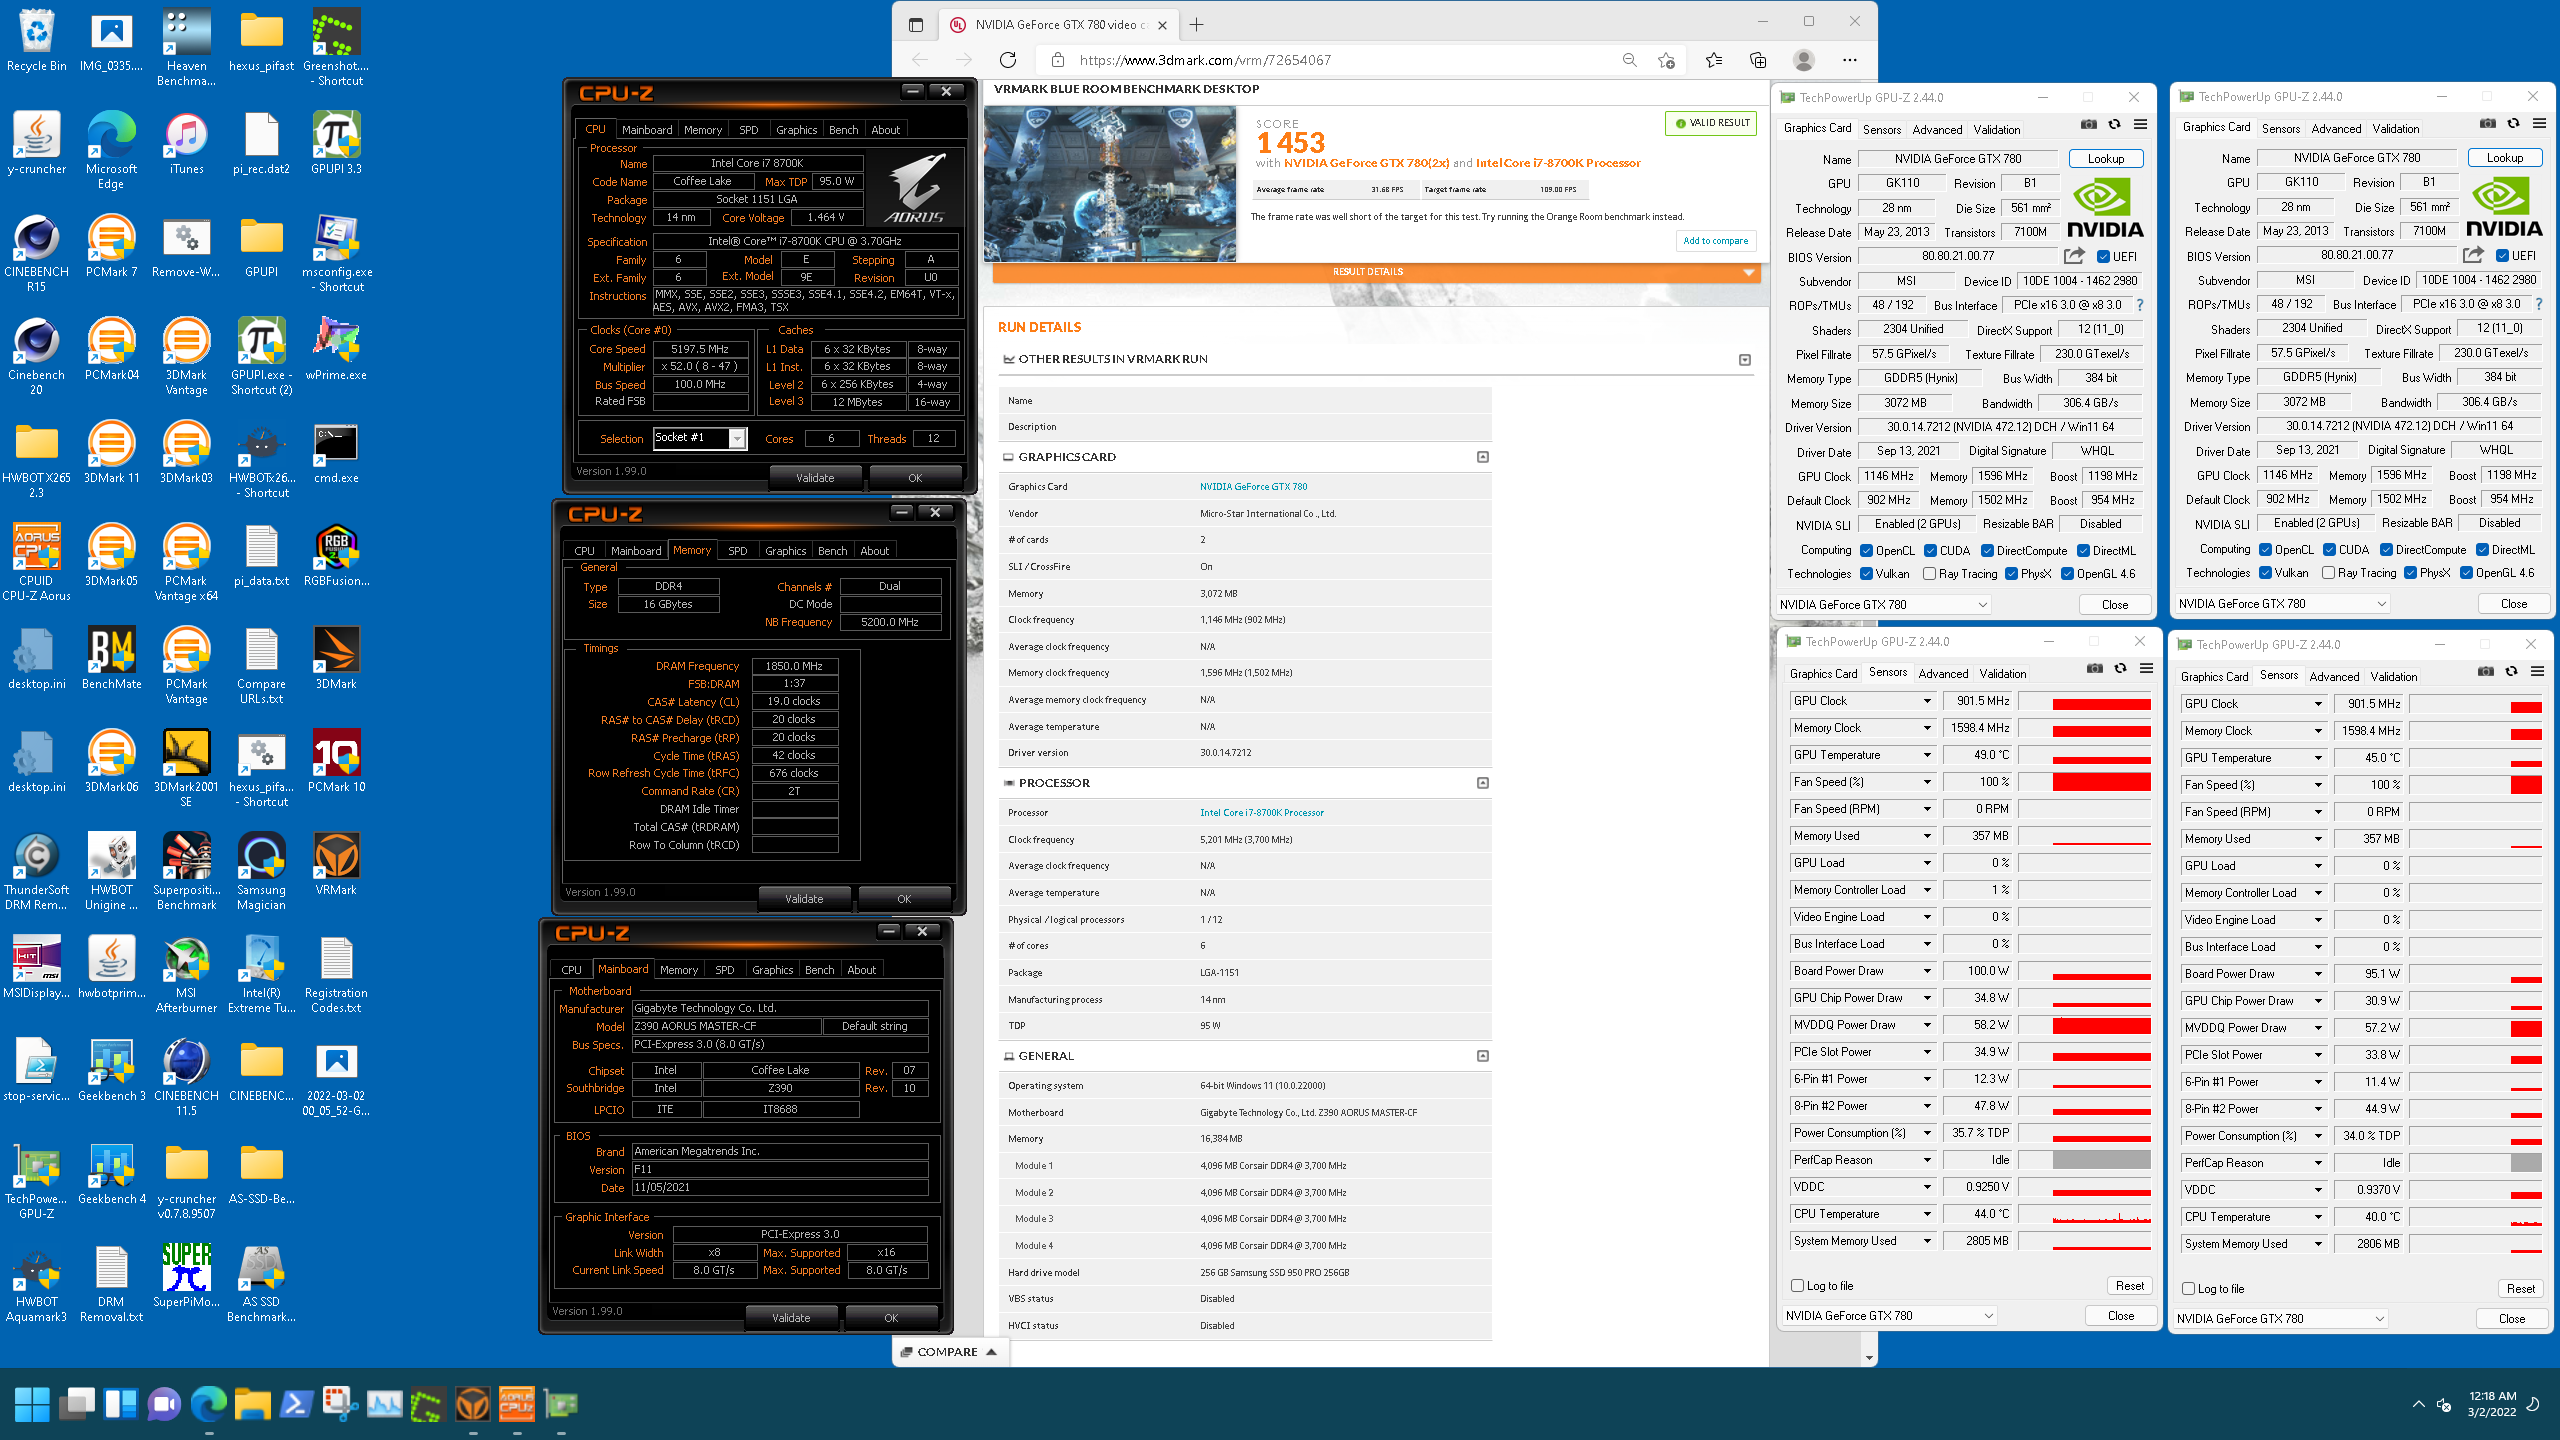
Task: Switch to Sensors tab in top-left GPU-Z
Action: (x=1881, y=130)
